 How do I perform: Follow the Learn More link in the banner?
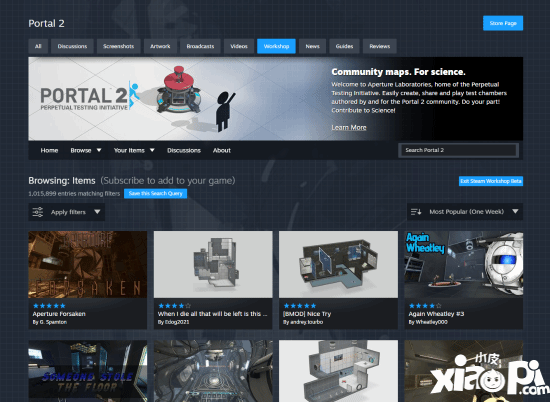point(349,127)
